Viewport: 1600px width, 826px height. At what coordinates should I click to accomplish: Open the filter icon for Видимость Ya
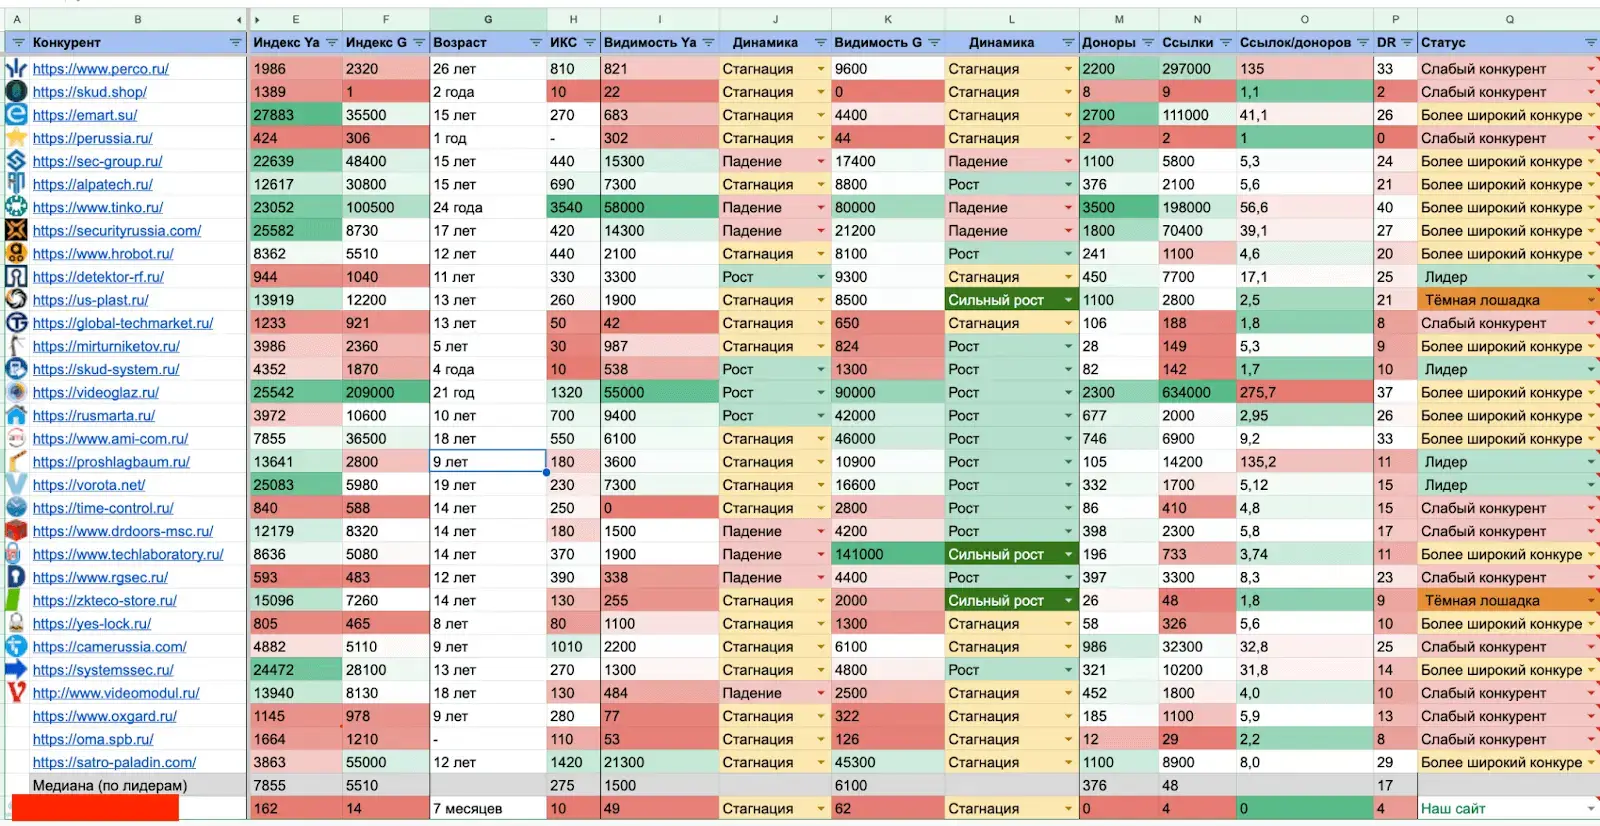click(x=708, y=43)
